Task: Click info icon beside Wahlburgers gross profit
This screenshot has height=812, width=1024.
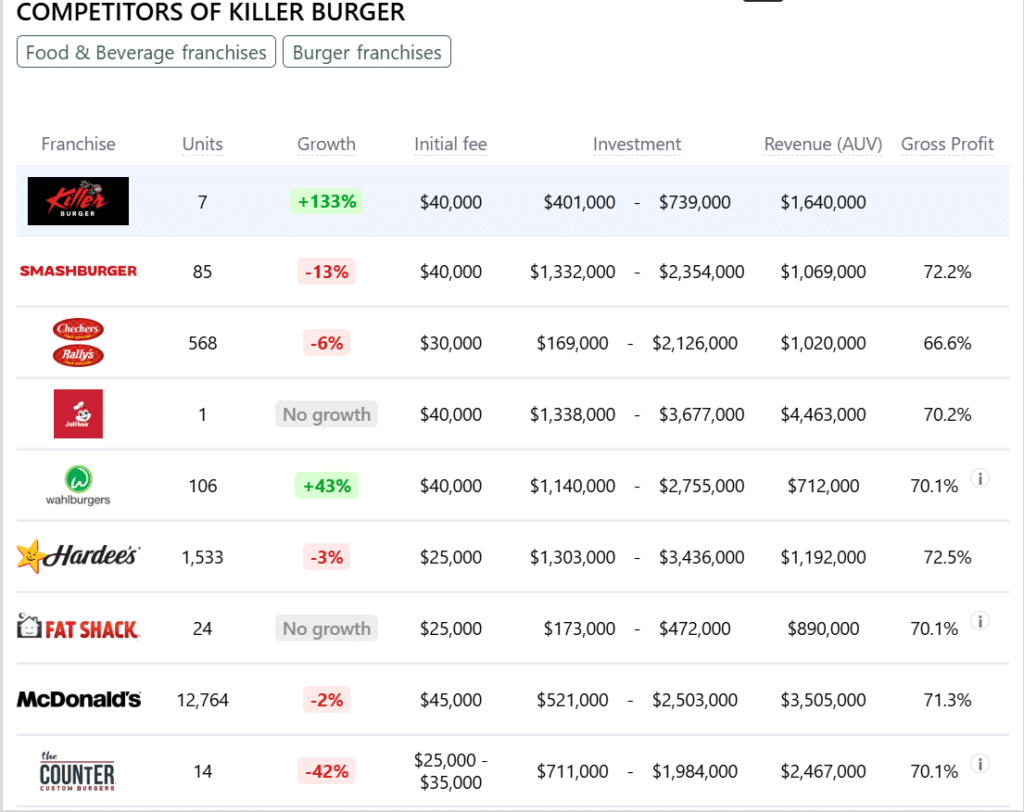Action: click(x=980, y=479)
